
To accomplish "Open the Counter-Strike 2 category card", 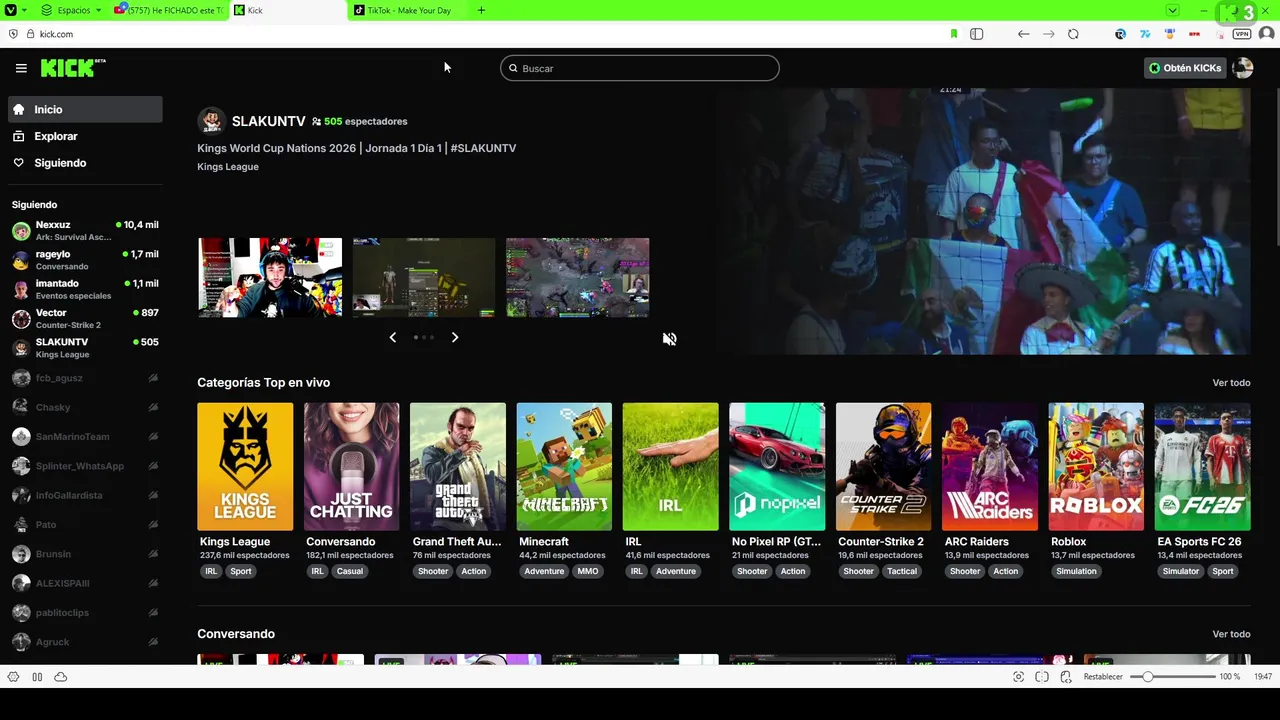I will tap(883, 467).
